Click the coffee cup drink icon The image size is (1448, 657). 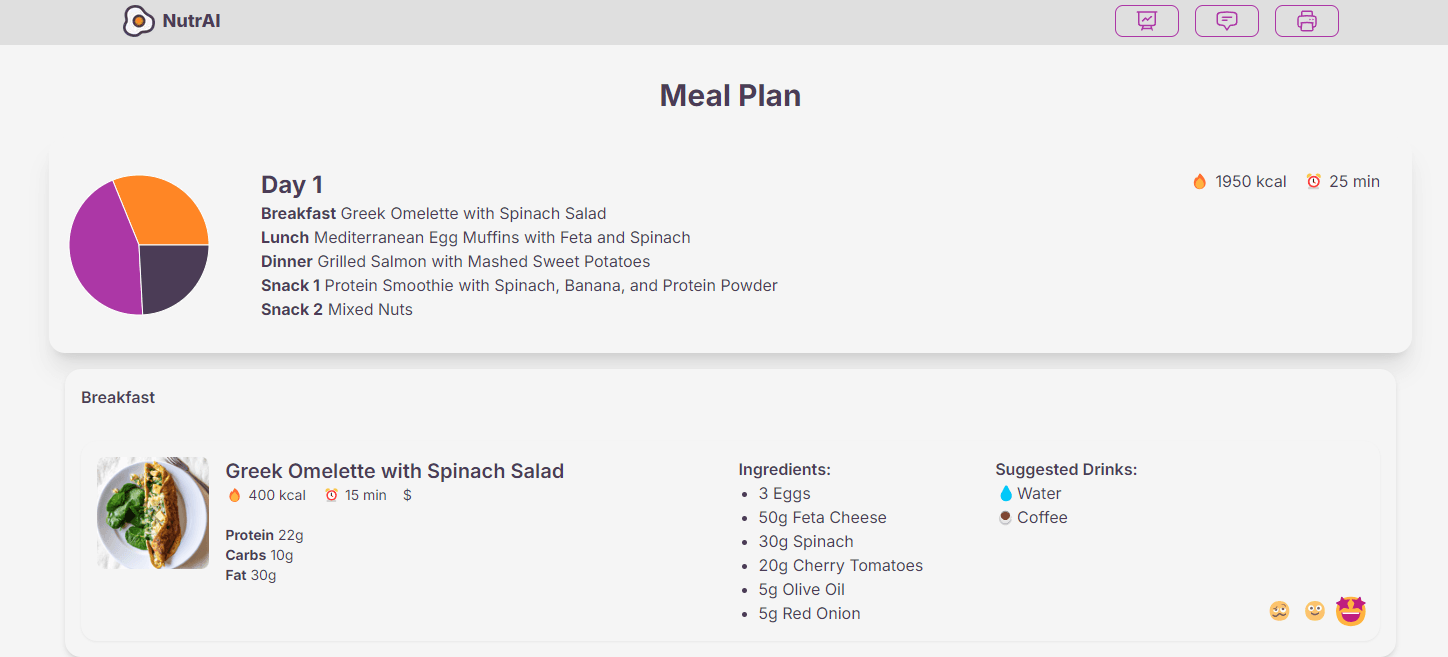[x=1006, y=517]
